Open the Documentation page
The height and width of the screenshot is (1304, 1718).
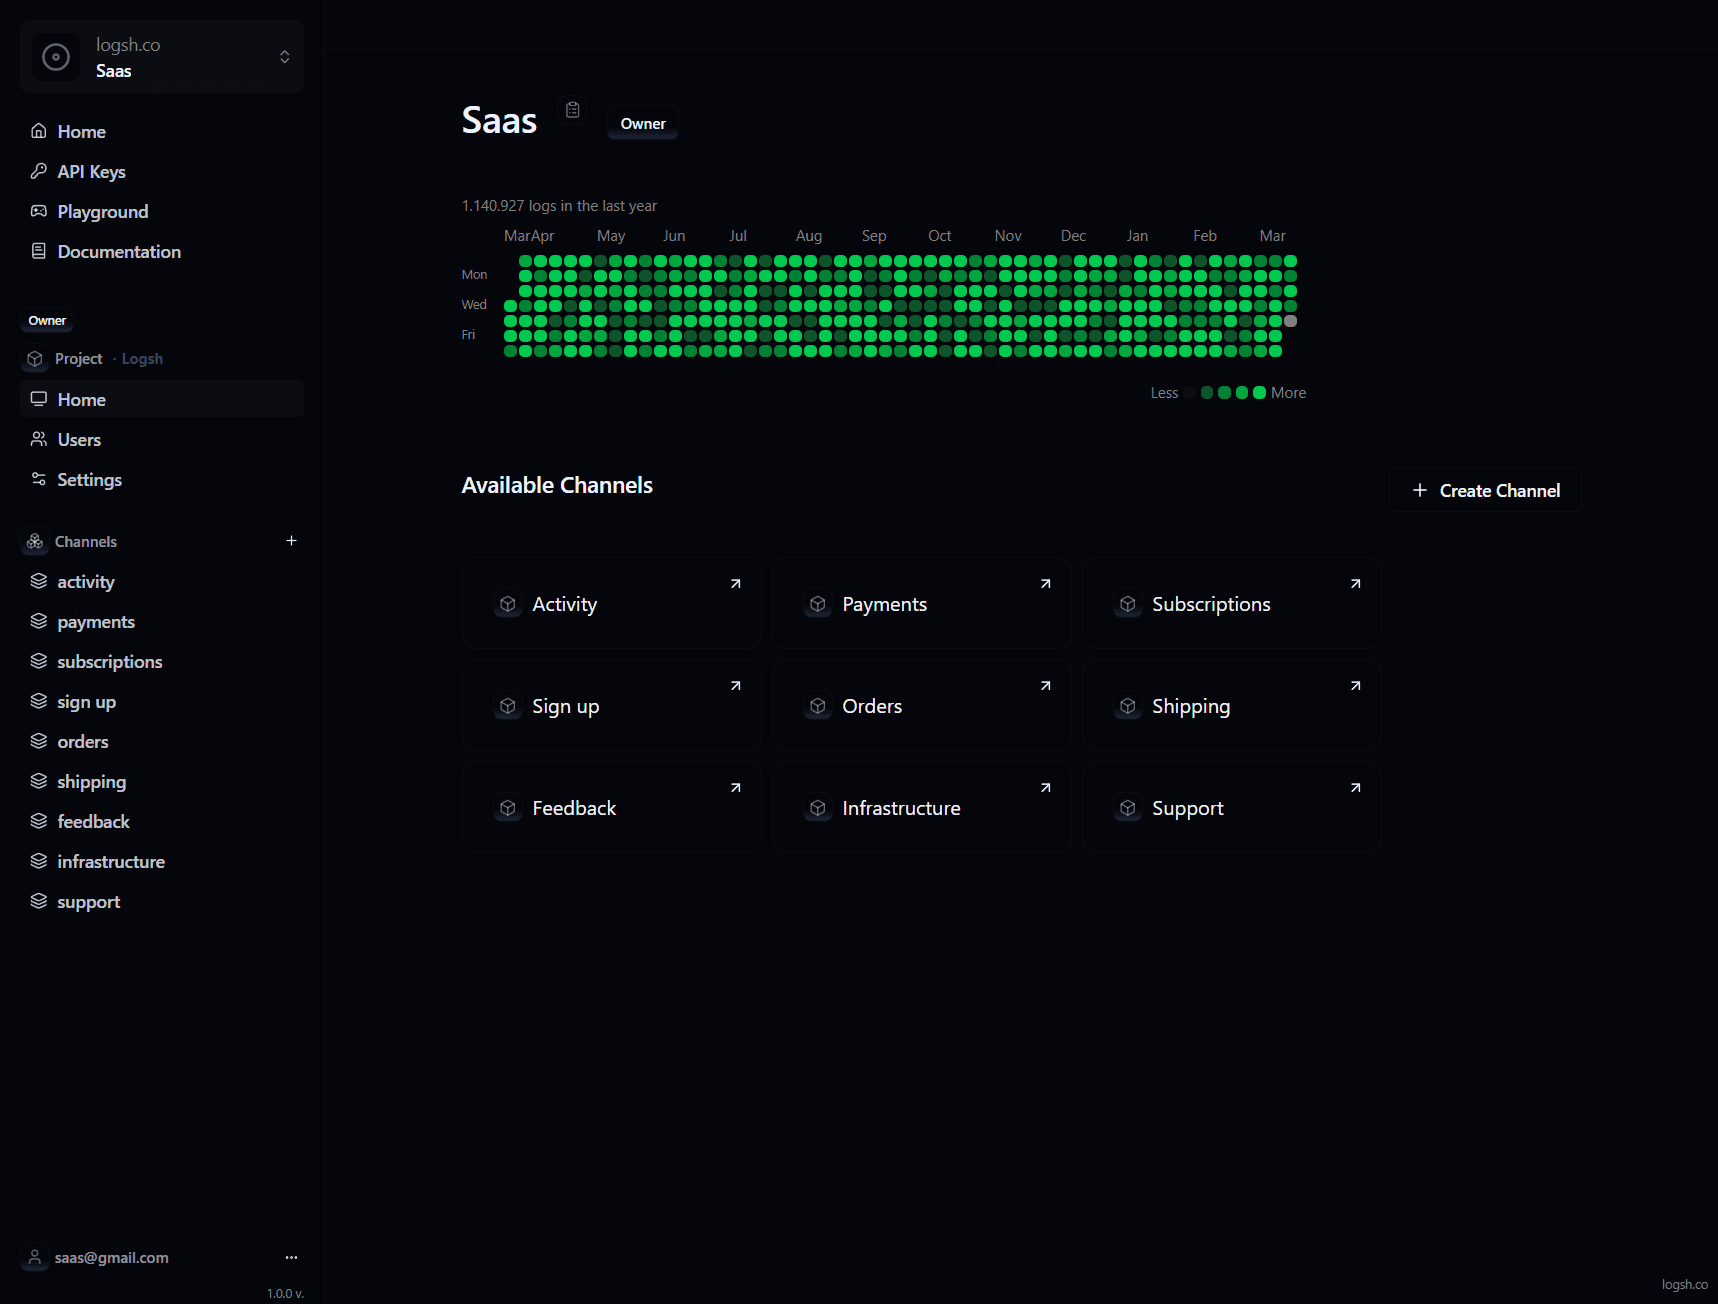click(x=162, y=252)
